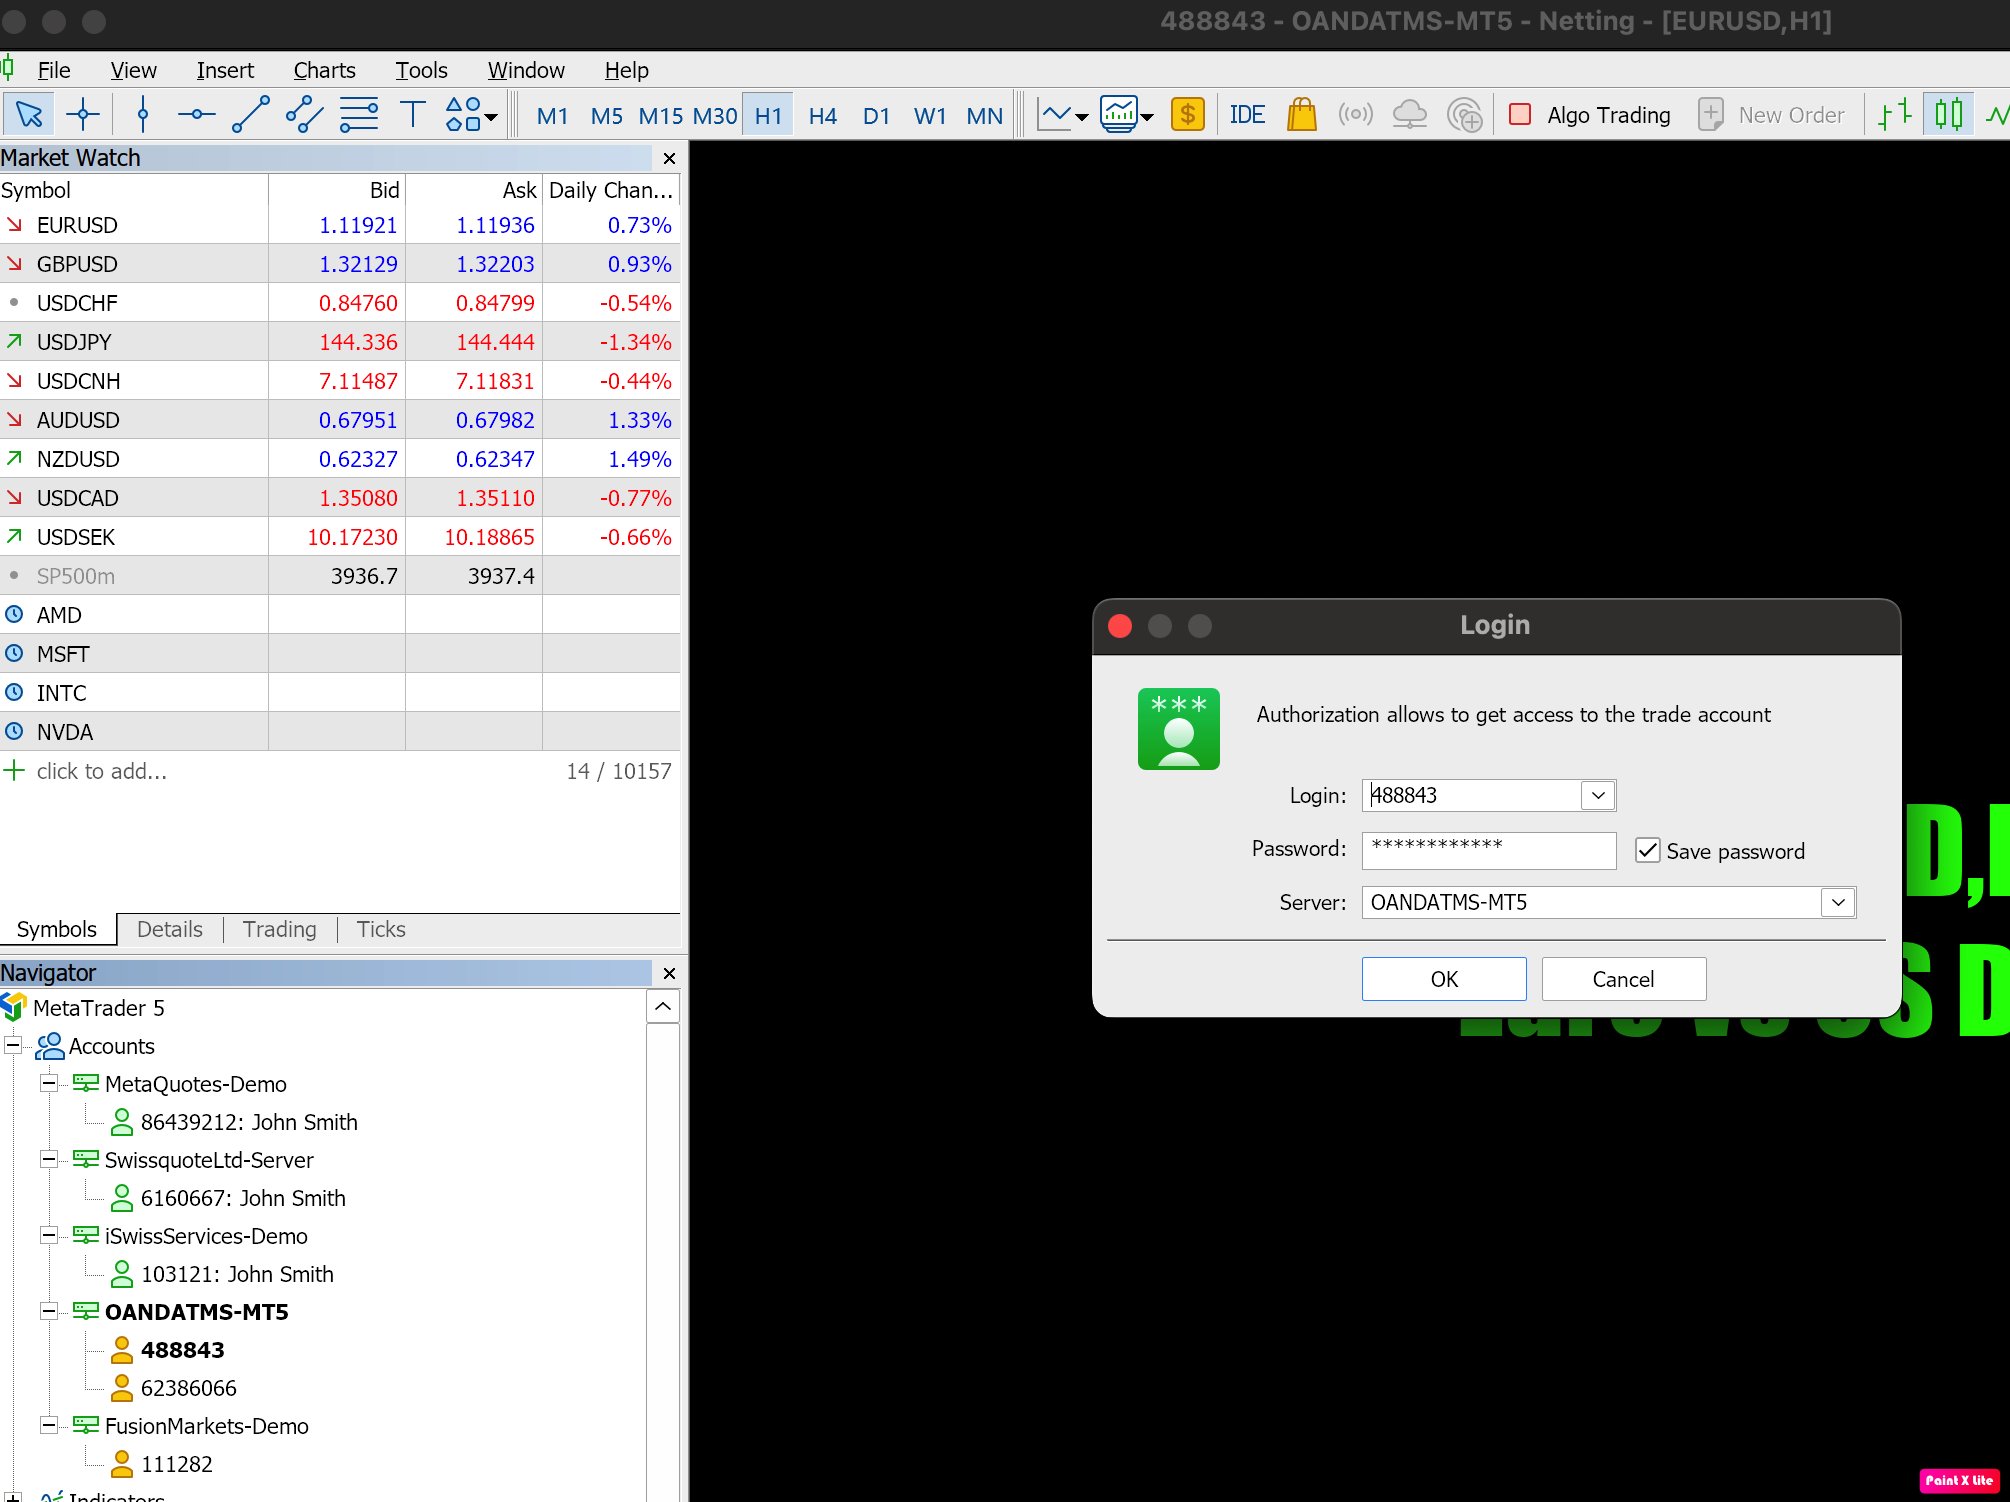Toggle Algo Trading
The image size is (2010, 1502).
tap(1589, 115)
